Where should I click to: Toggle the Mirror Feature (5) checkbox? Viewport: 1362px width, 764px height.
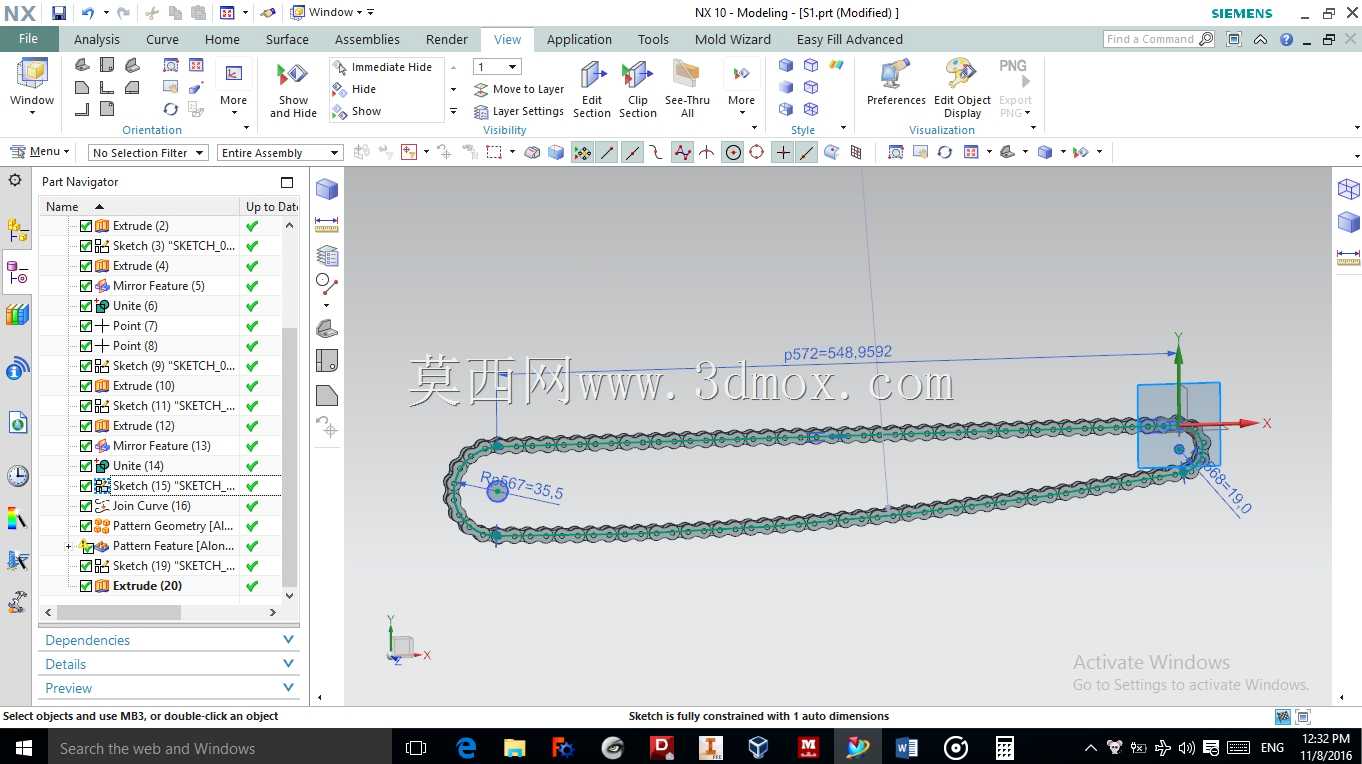point(86,286)
